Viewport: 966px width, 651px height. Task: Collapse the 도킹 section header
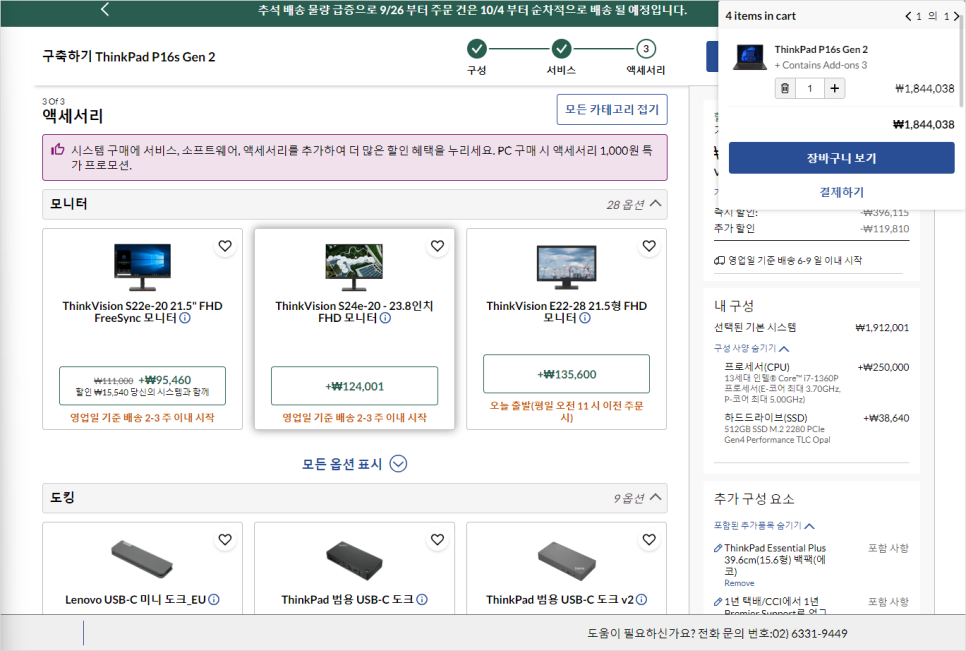(355, 498)
